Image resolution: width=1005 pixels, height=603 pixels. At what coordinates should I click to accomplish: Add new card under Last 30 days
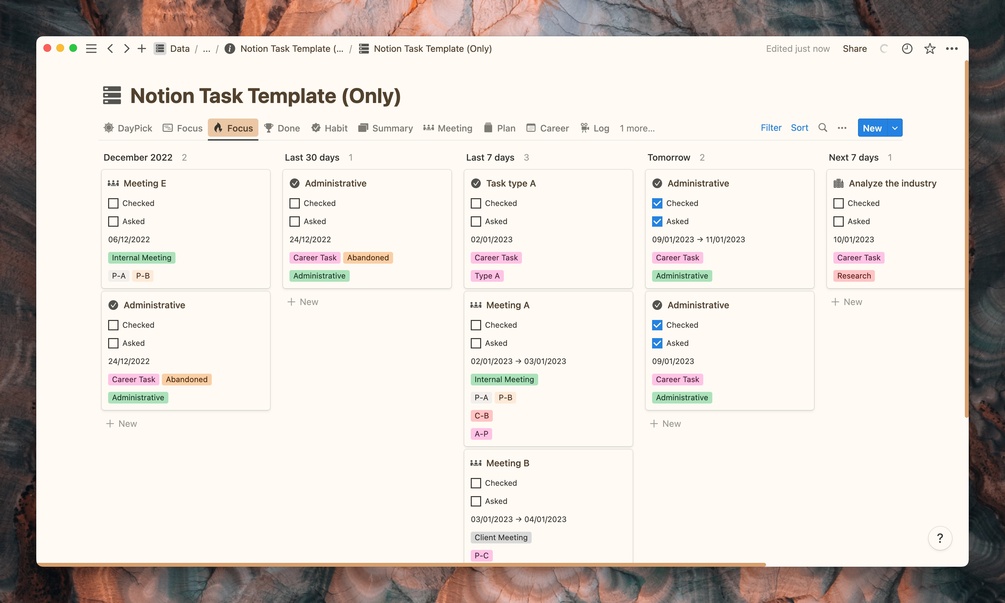[x=303, y=302]
